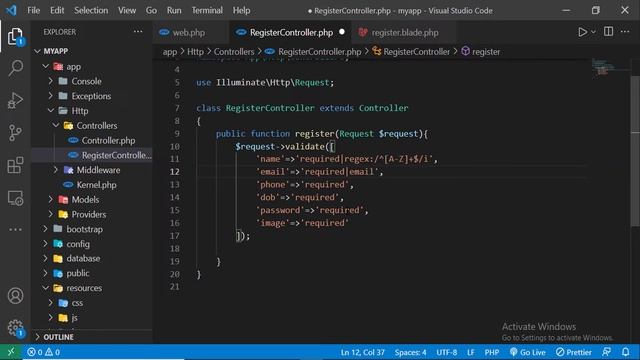Image resolution: width=640 pixels, height=360 pixels.
Task: Click the feedback icon in status bar
Action: [607, 352]
